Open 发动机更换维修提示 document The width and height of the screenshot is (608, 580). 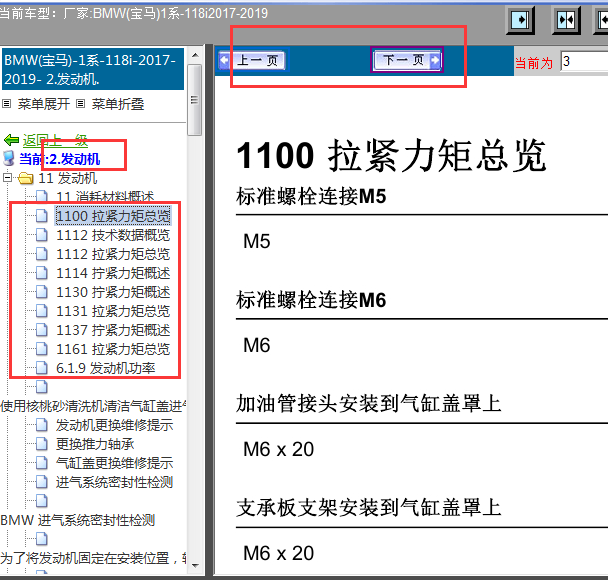point(114,425)
